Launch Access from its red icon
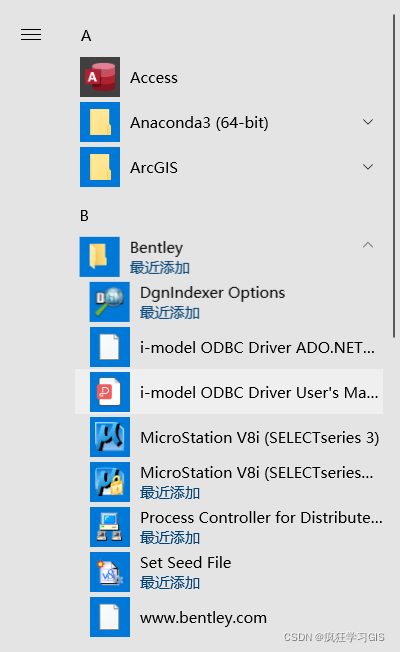 click(100, 77)
